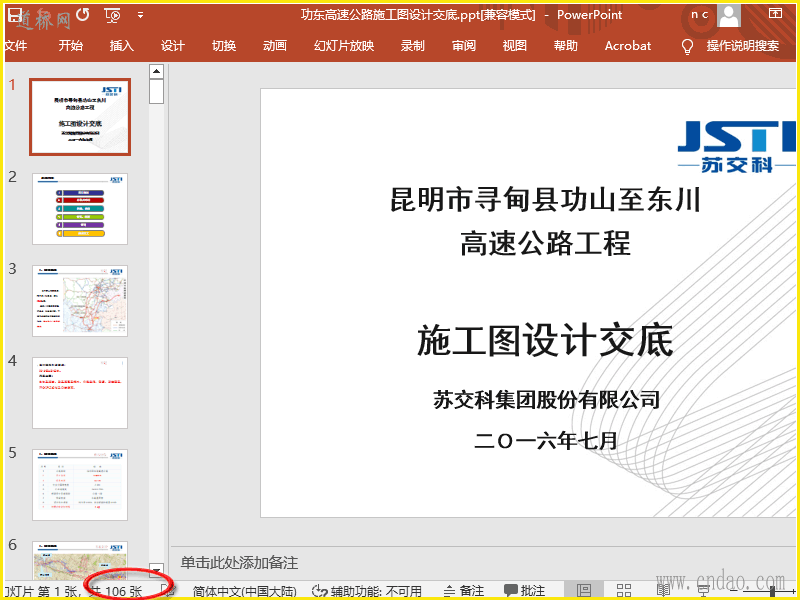
Task: Open Reading View from status bar
Action: point(662,590)
